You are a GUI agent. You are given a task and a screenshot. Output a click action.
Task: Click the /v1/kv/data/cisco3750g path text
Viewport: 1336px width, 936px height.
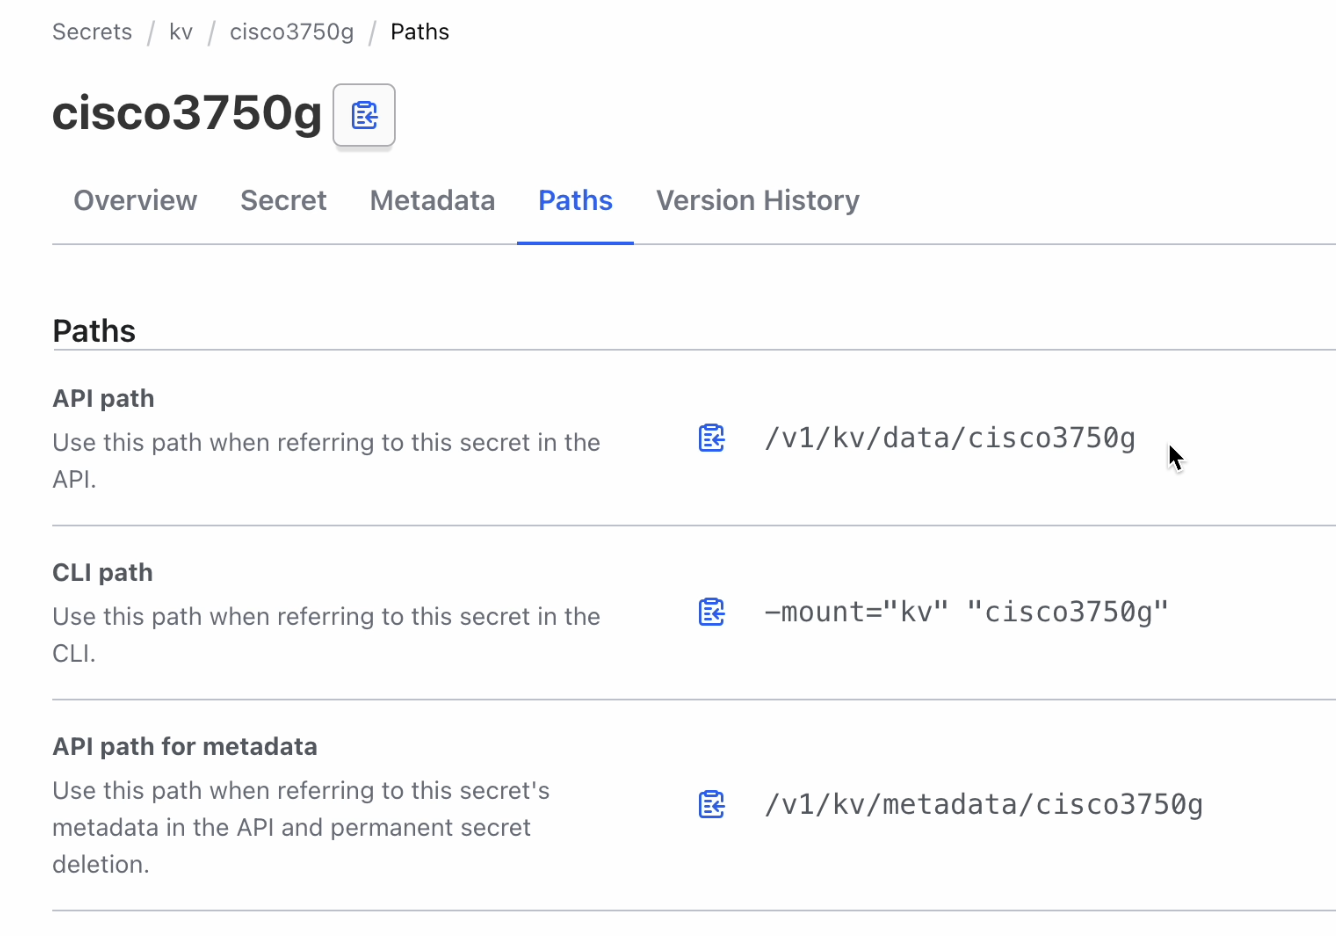(950, 438)
